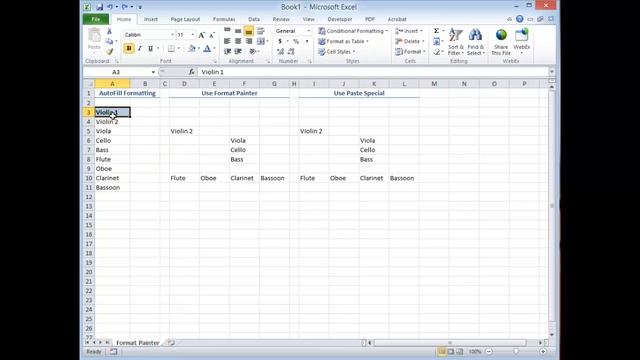Align text left icon
This screenshot has width=640, height=360.
[x=227, y=41]
